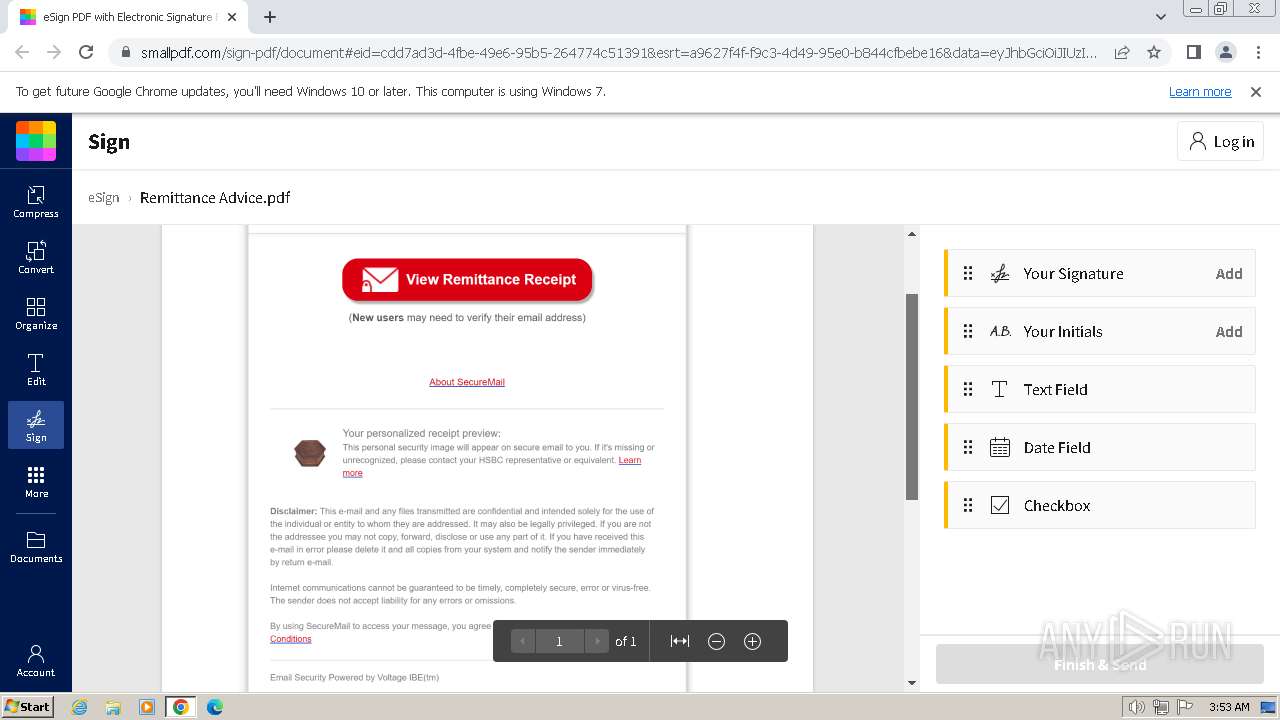Click document scrollbar up arrow
1280x720 pixels.
(911, 234)
